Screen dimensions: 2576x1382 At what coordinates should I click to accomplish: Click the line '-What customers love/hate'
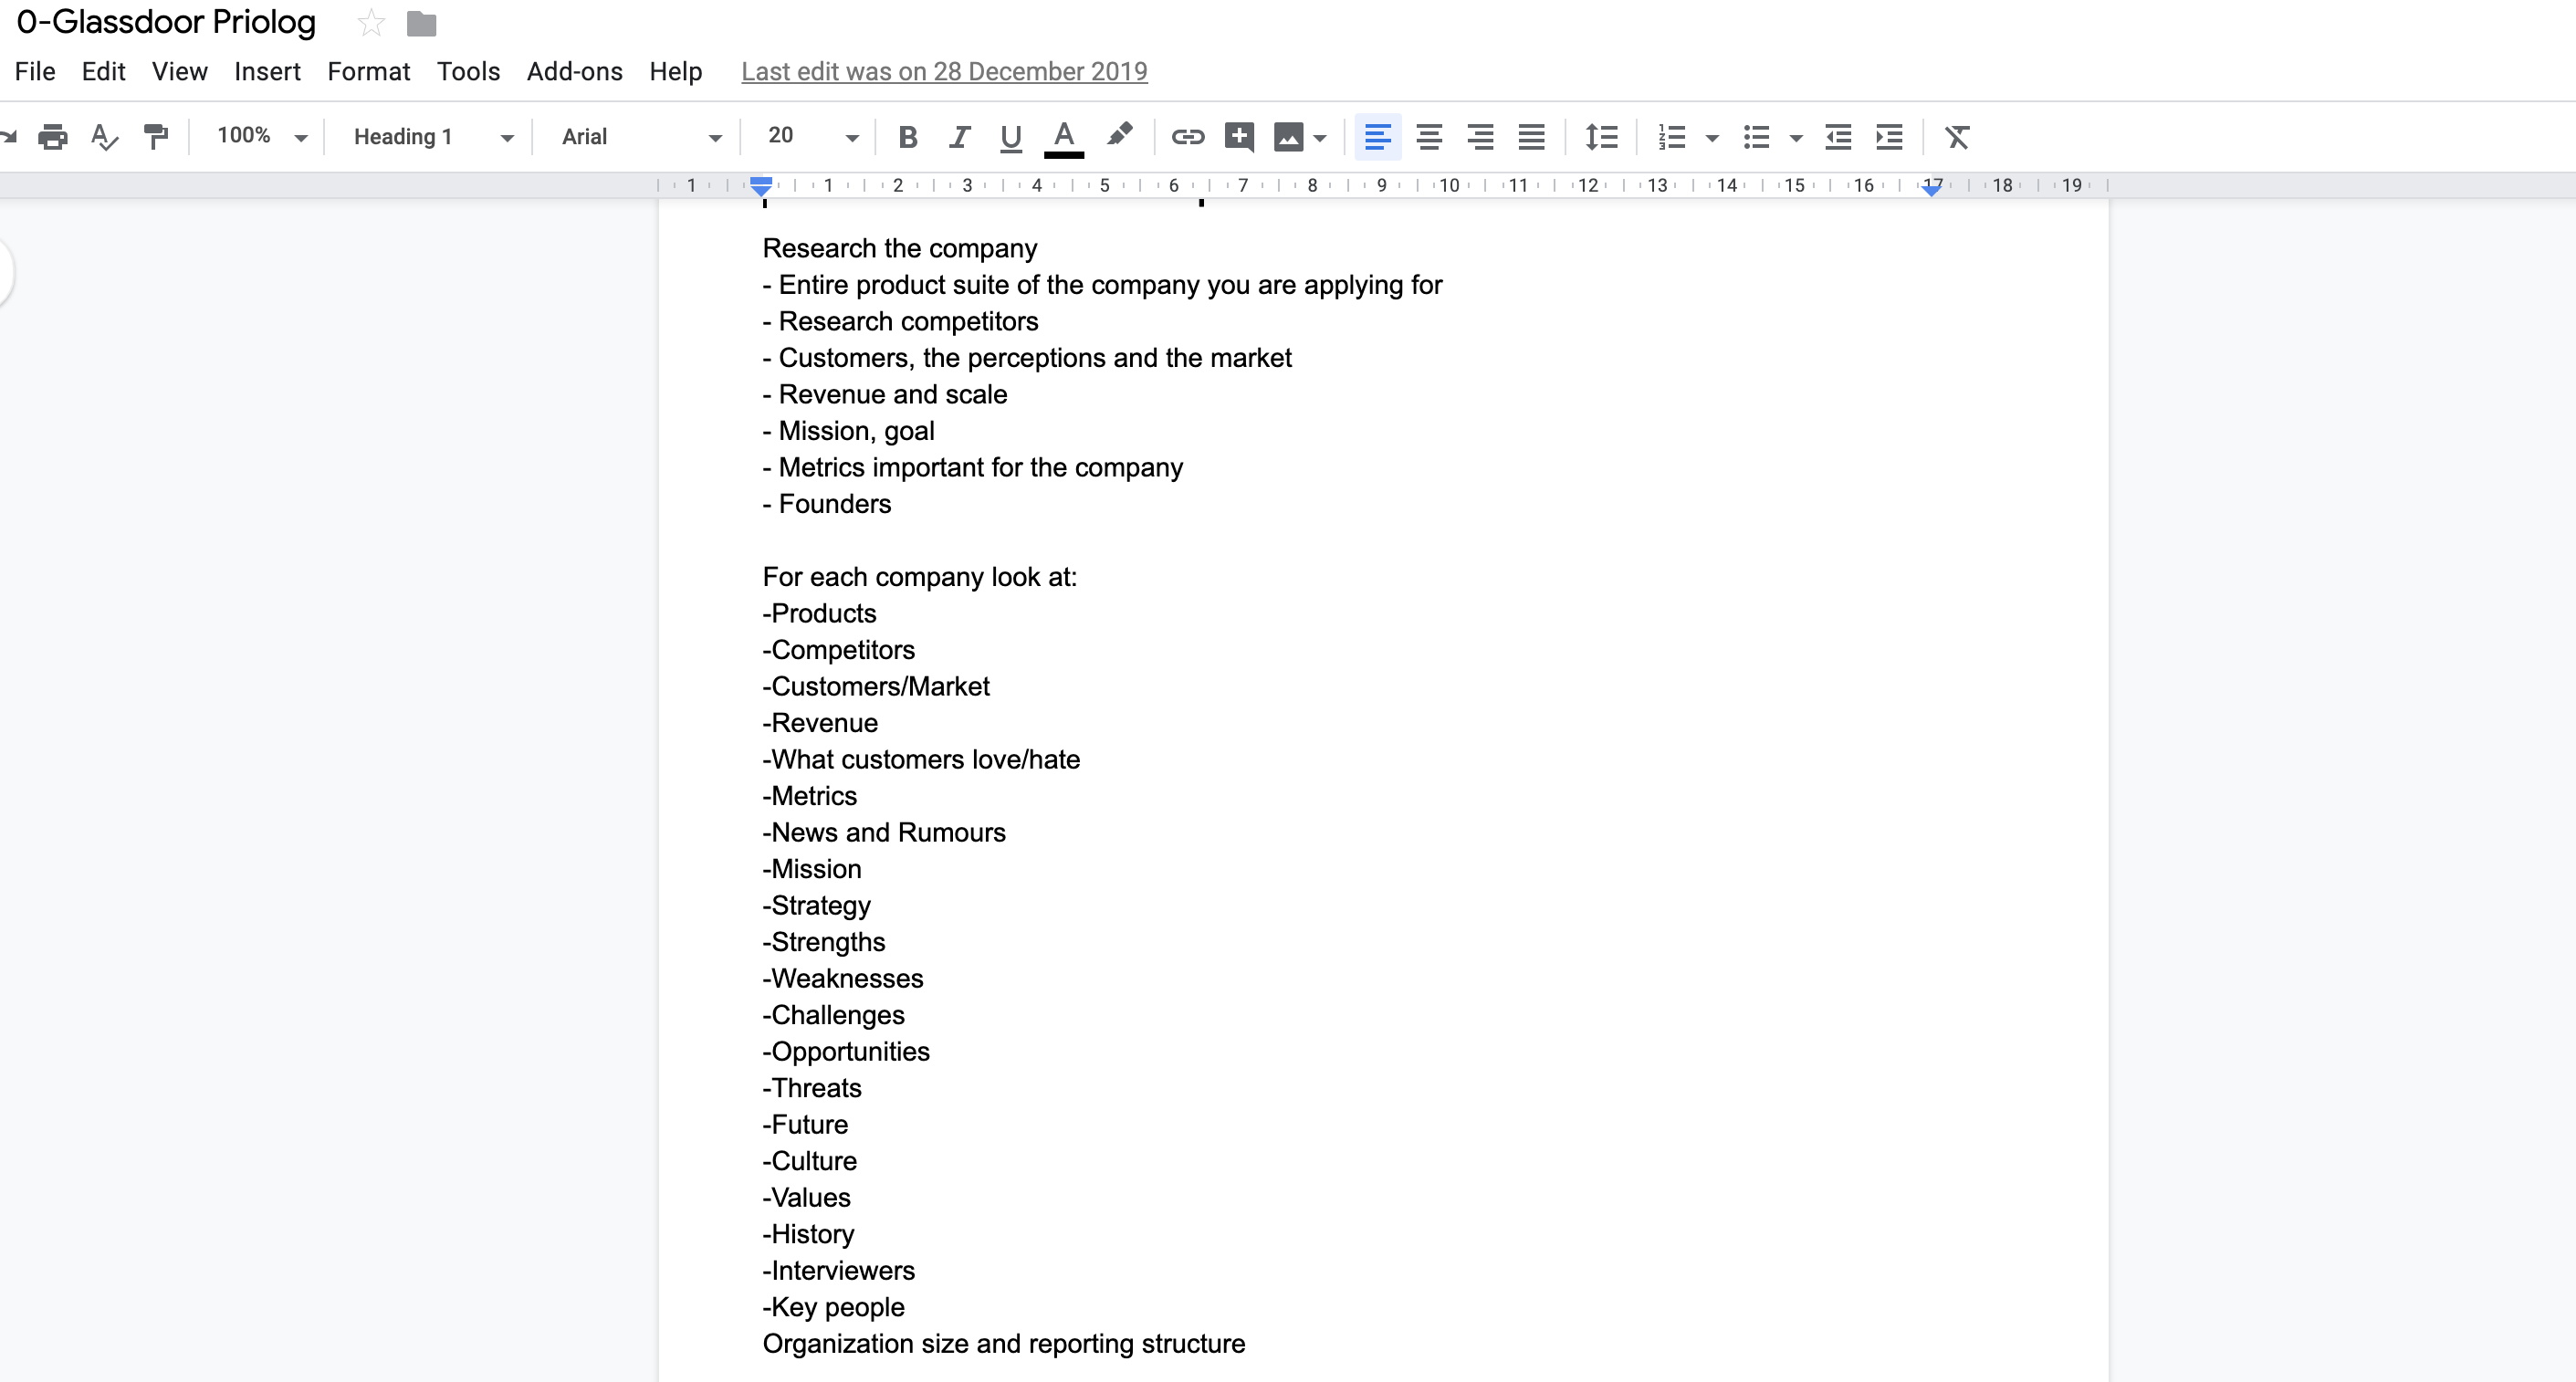(921, 759)
